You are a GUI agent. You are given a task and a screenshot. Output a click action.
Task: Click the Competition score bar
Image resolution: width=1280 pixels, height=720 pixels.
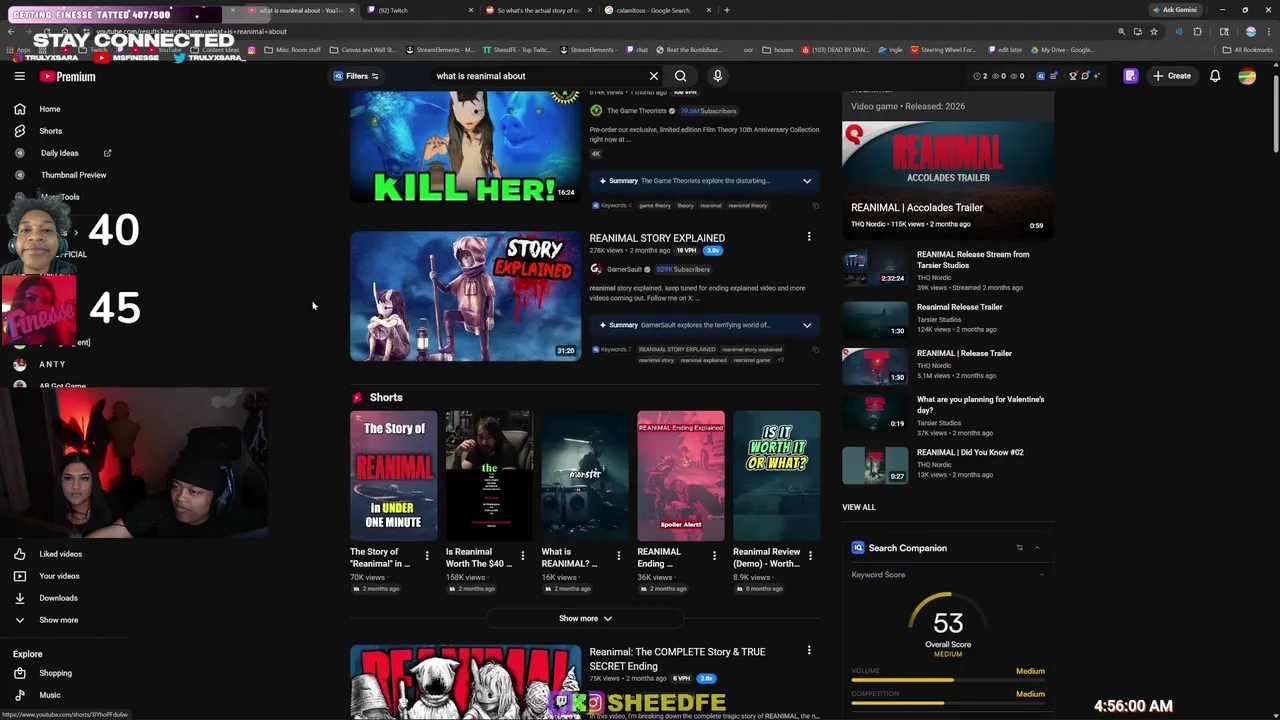pyautogui.click(x=948, y=702)
